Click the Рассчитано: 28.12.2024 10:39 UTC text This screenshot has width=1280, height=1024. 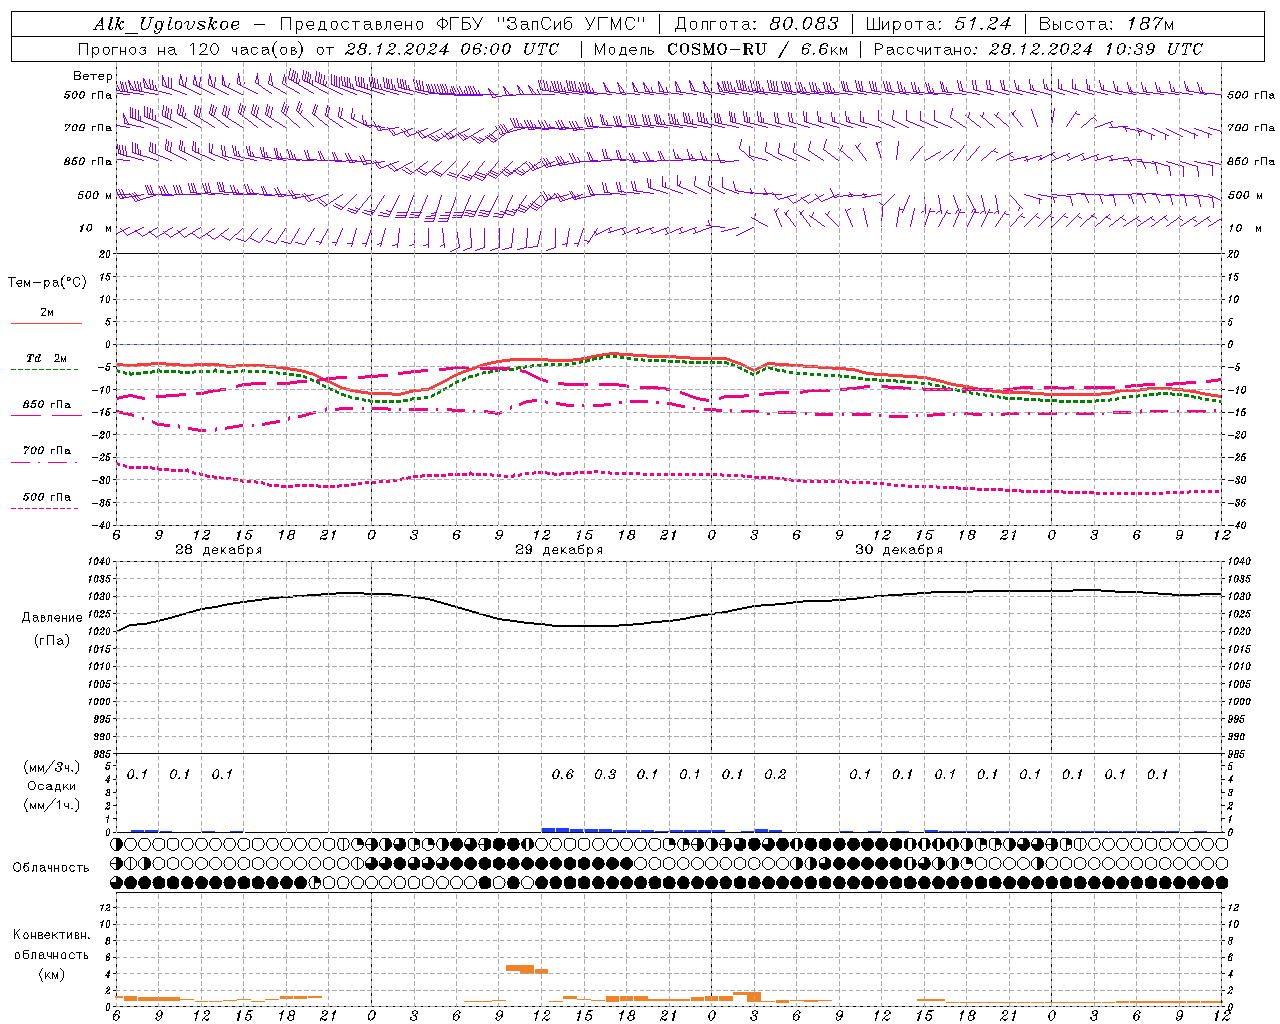click(1038, 49)
